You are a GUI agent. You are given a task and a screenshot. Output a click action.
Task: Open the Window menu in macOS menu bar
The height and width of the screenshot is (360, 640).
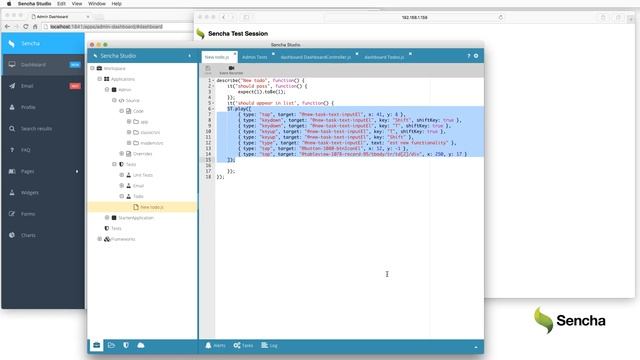tap(97, 4)
